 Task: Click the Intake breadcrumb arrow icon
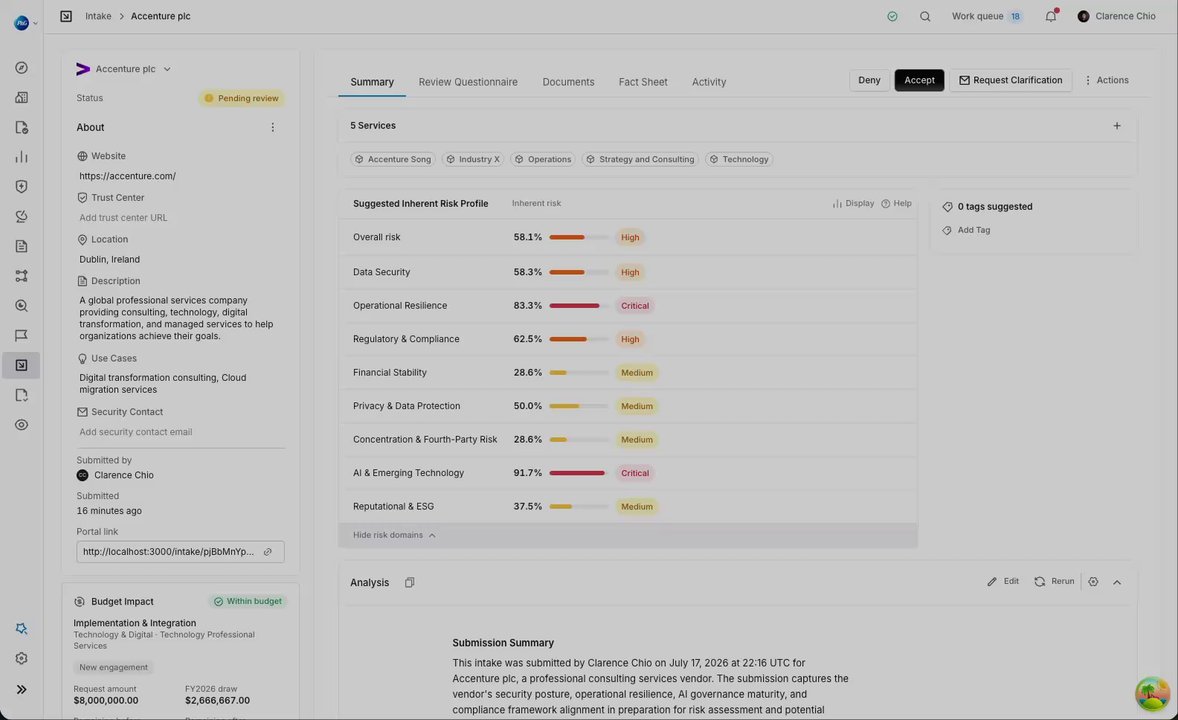[66, 16]
